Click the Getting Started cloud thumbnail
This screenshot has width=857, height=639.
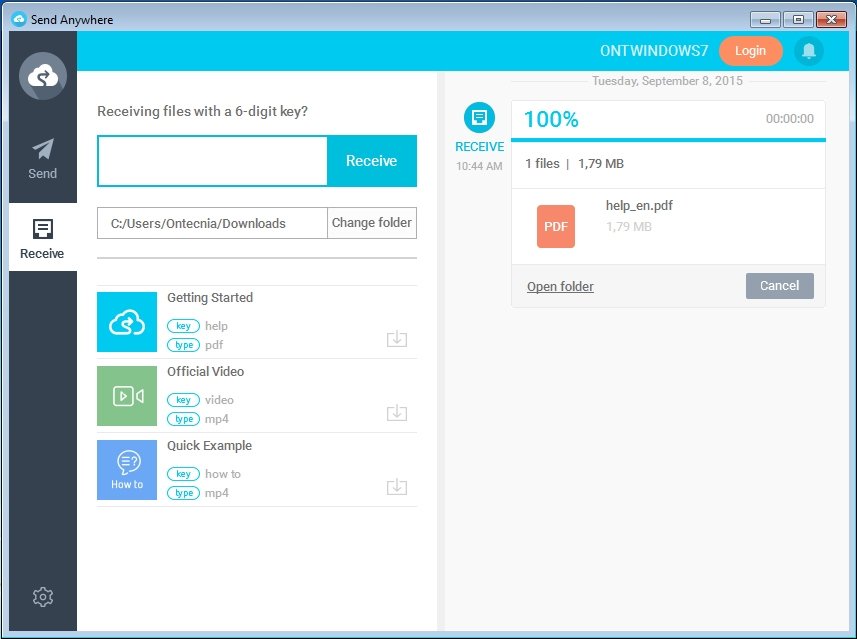pos(127,322)
